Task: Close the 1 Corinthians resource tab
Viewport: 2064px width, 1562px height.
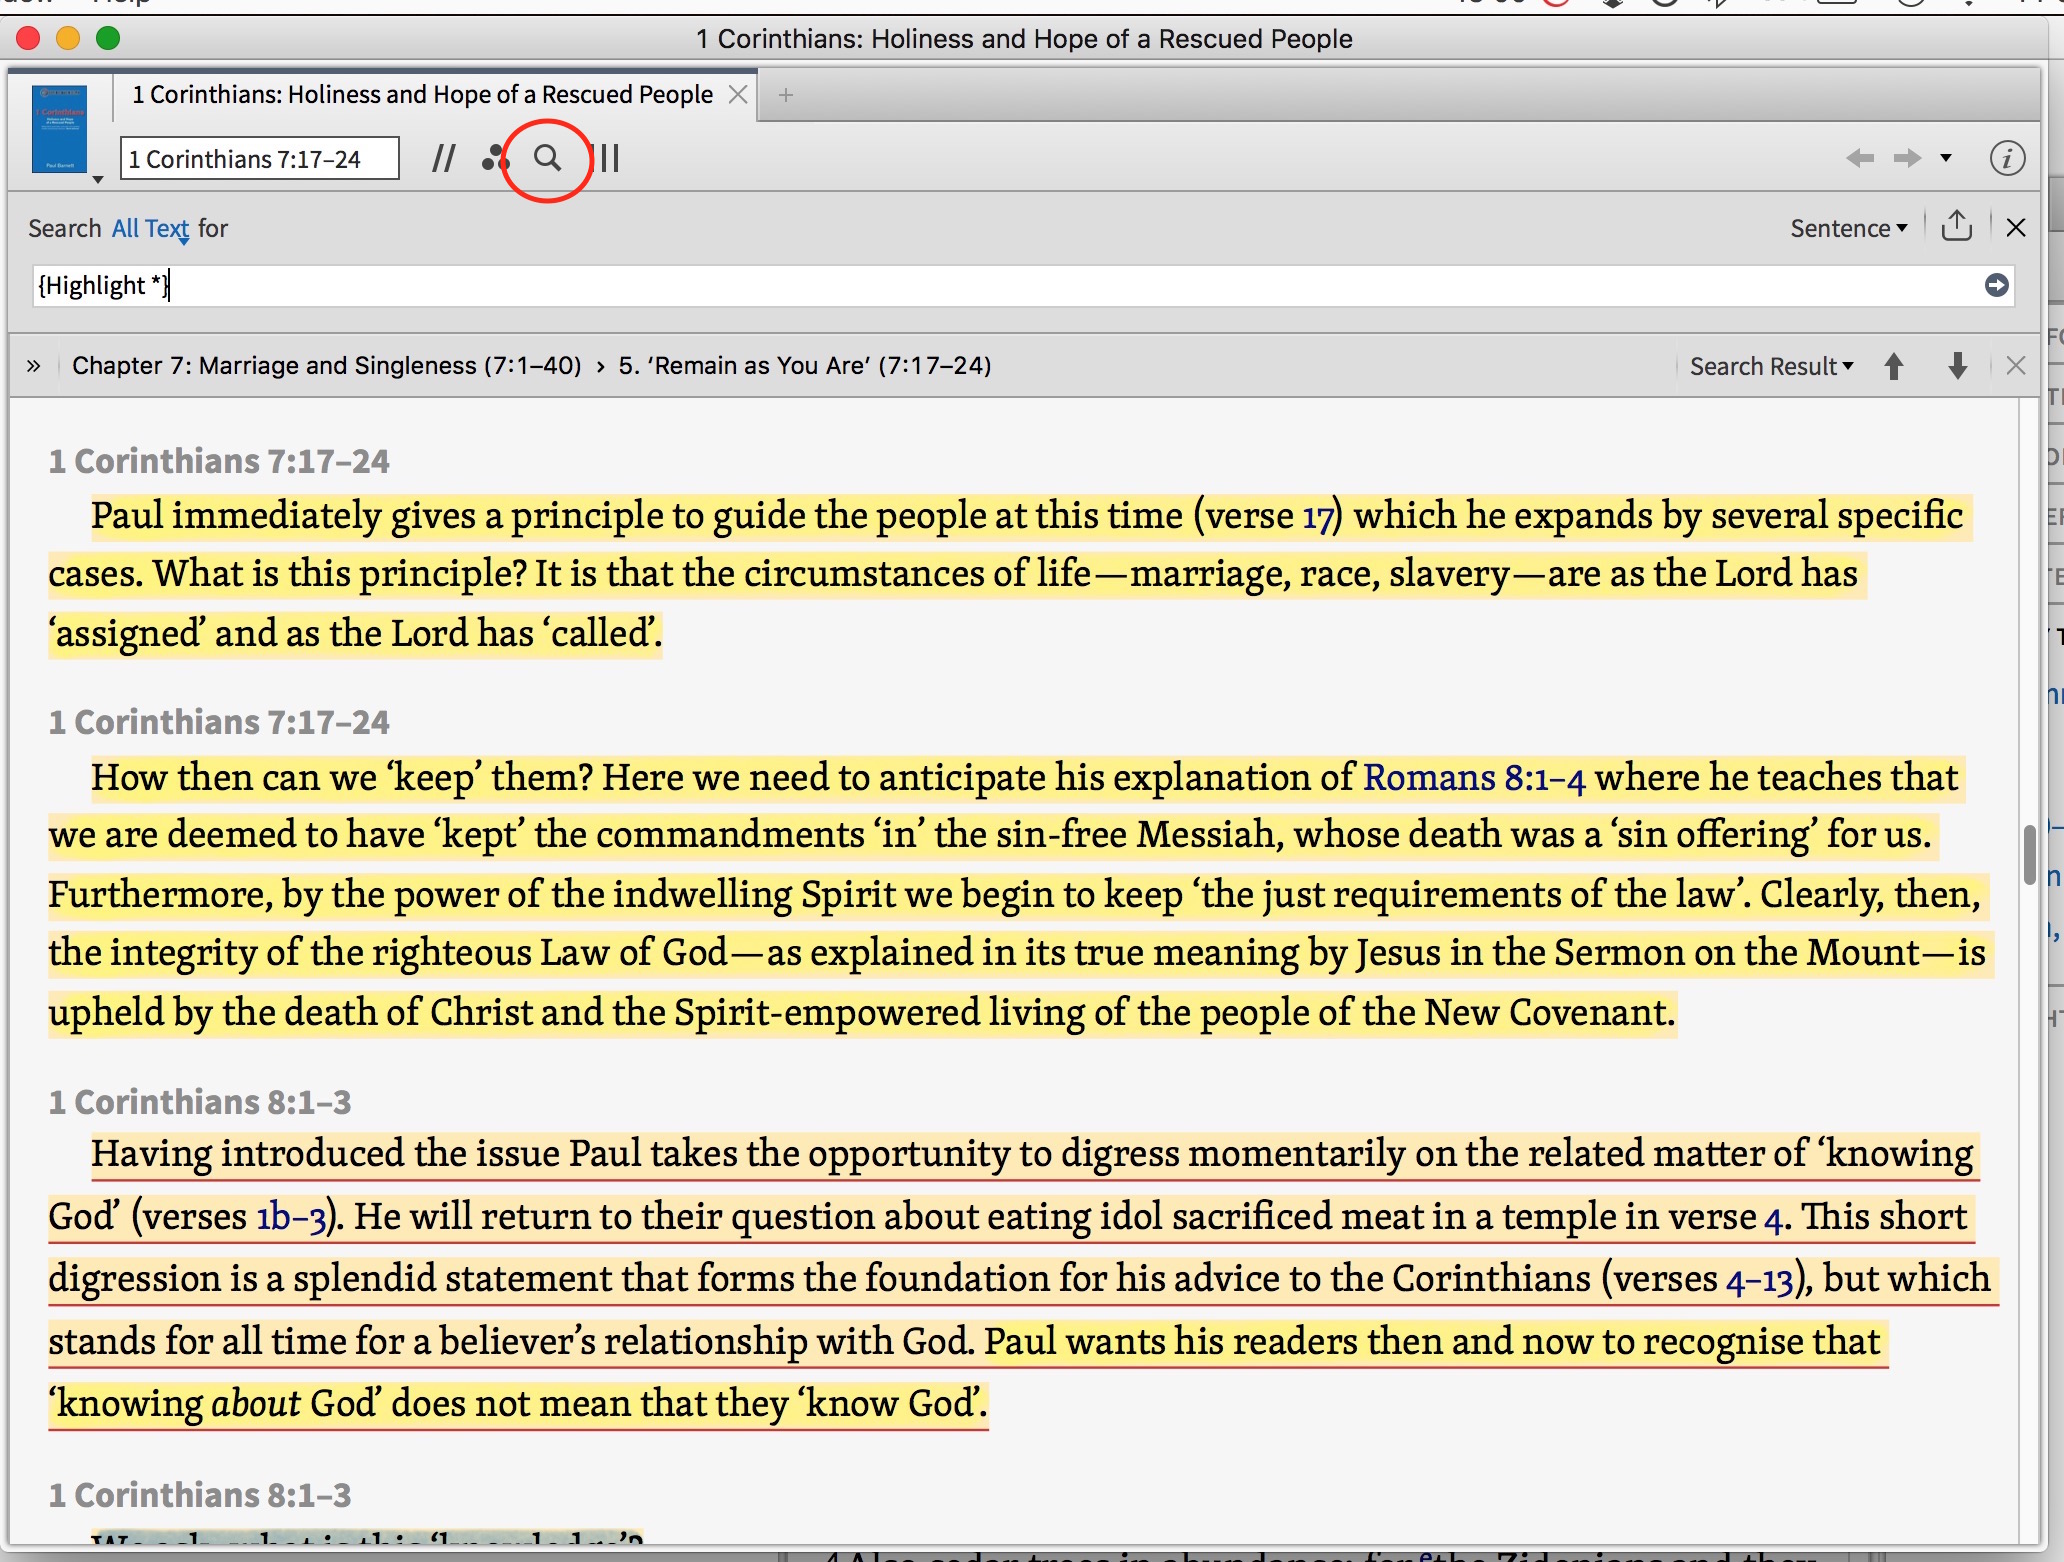Action: click(x=738, y=94)
